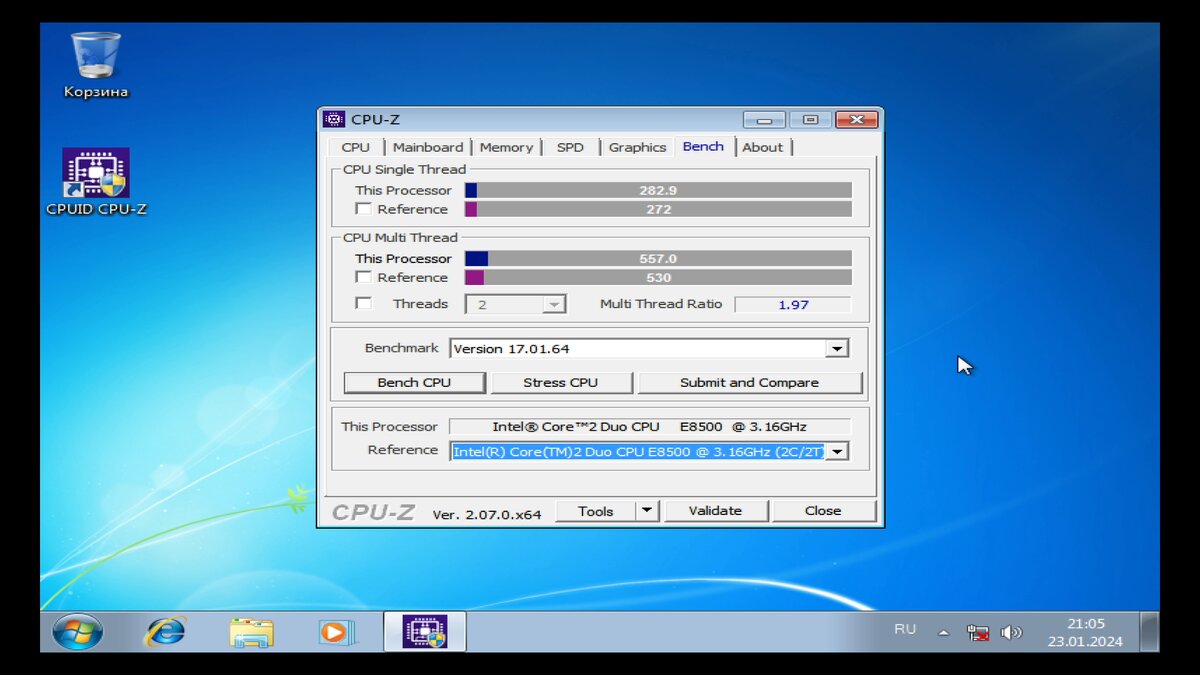Click the taskbar clock 21:05
The height and width of the screenshot is (675, 1200).
[1086, 623]
